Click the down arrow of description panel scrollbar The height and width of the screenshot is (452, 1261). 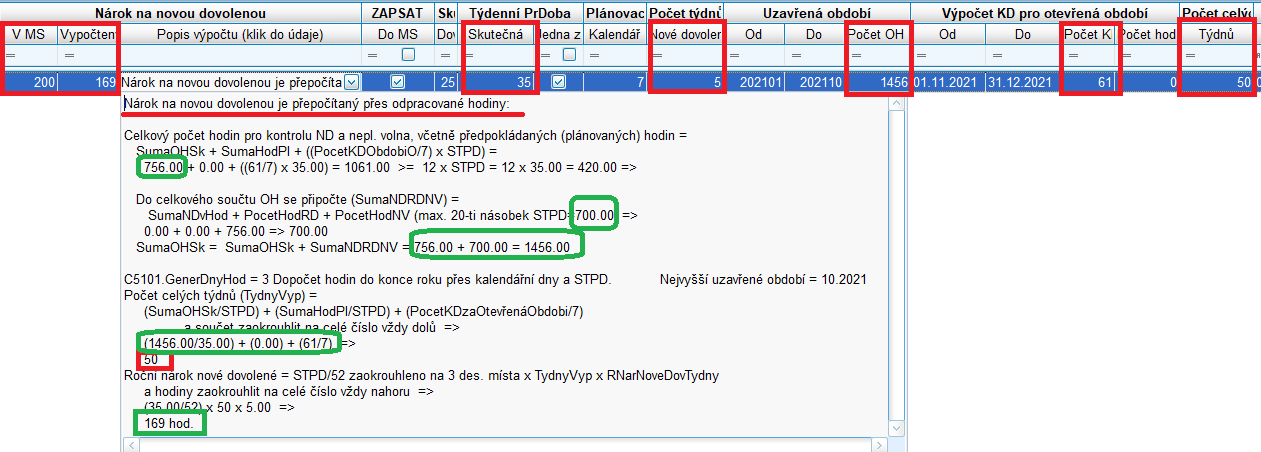tap(896, 428)
